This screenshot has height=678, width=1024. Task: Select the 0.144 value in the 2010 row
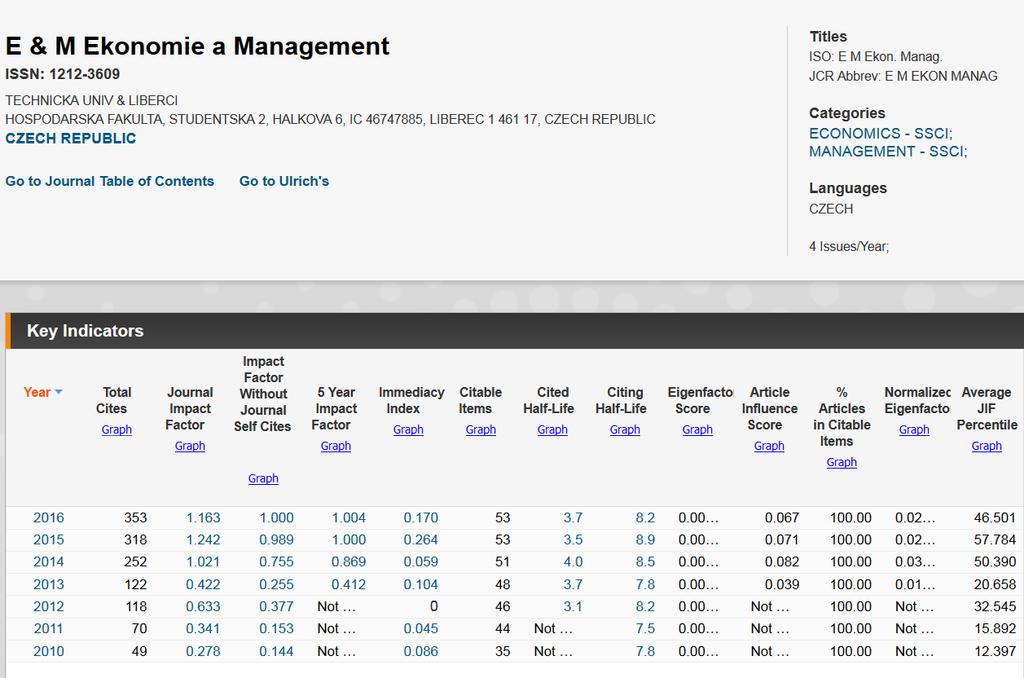pos(276,651)
